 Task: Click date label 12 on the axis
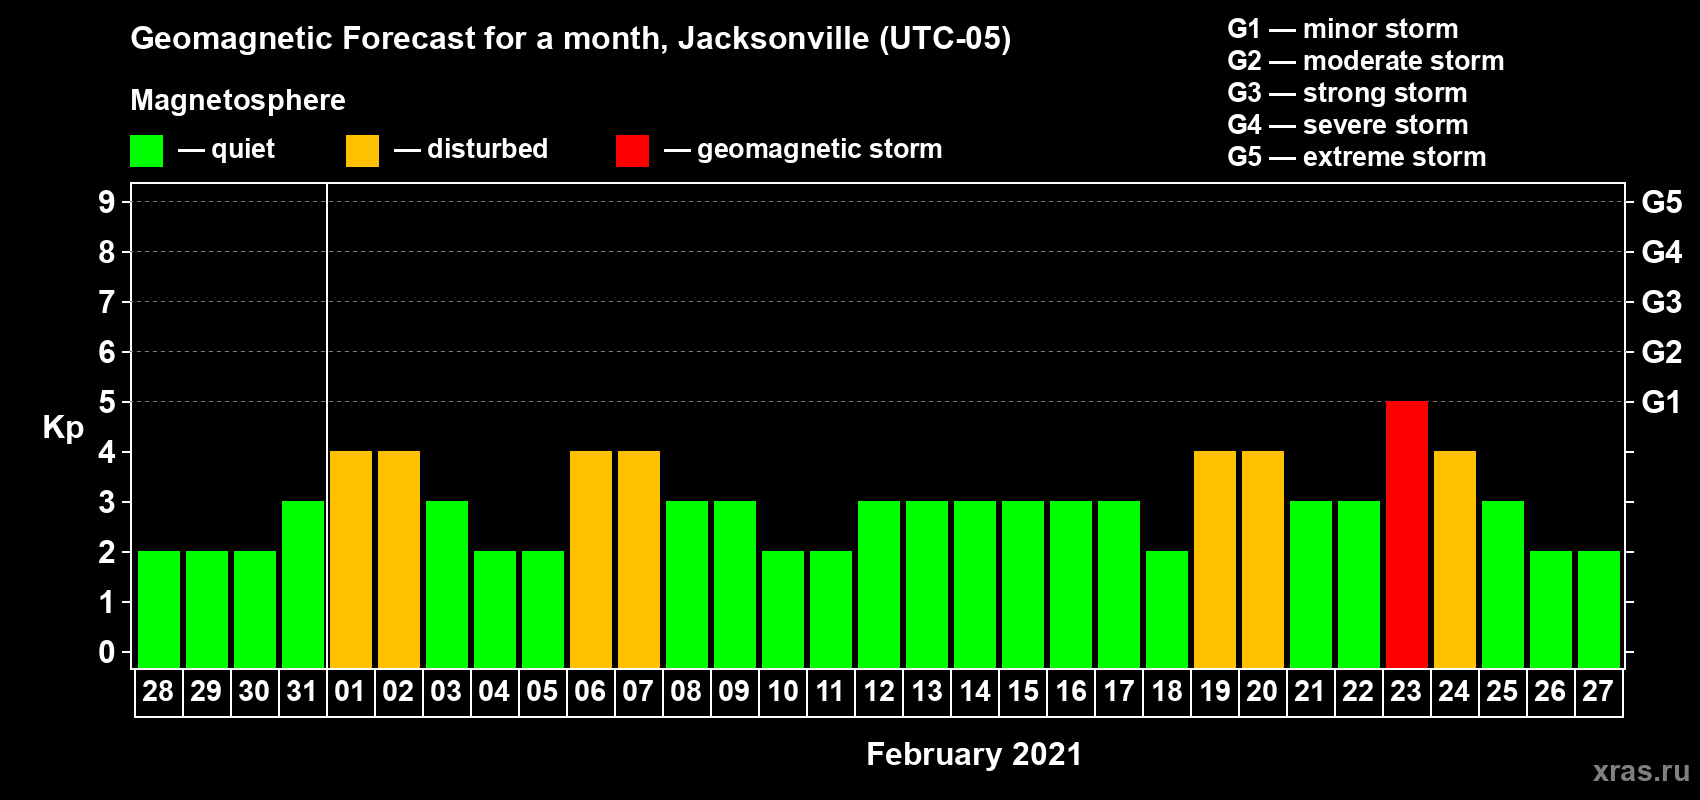tap(878, 692)
